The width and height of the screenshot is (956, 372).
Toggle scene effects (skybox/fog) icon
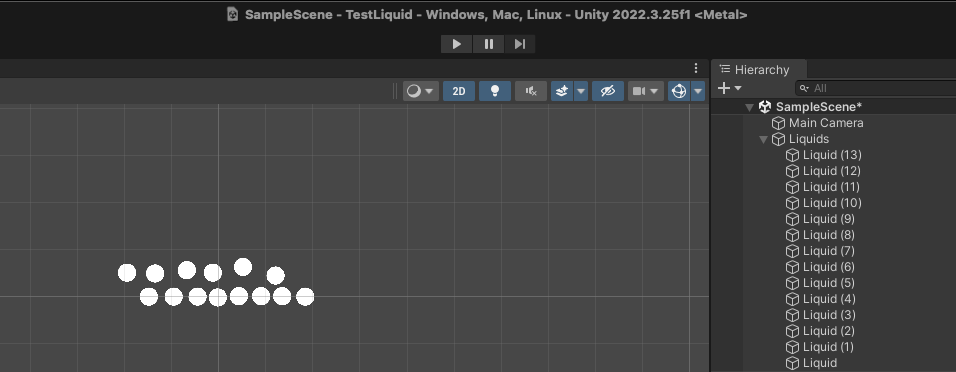[x=562, y=91]
